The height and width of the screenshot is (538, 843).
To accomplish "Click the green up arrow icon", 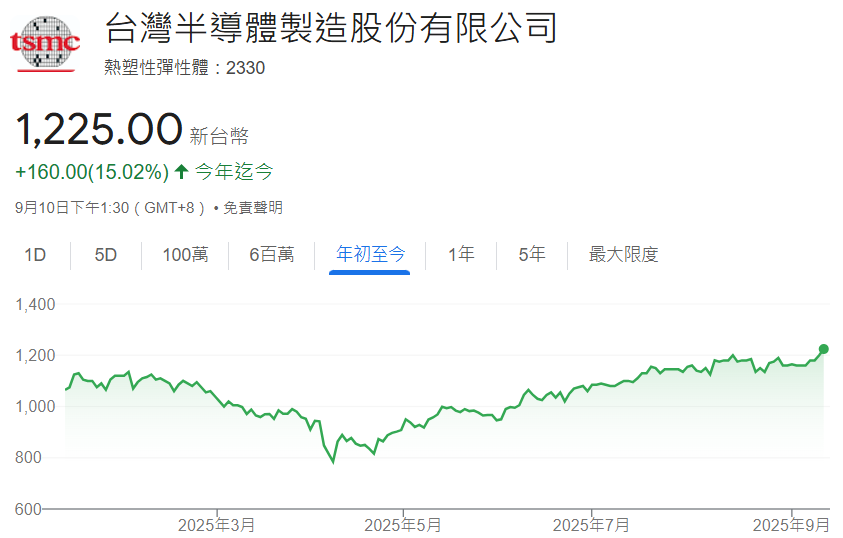I will [x=182, y=172].
